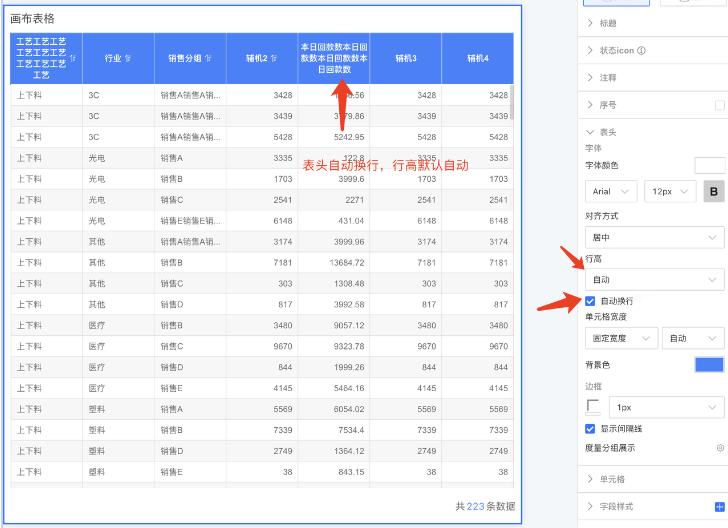728x528 pixels.
Task: Click the 本日回款数 column header
Action: pos(334,58)
